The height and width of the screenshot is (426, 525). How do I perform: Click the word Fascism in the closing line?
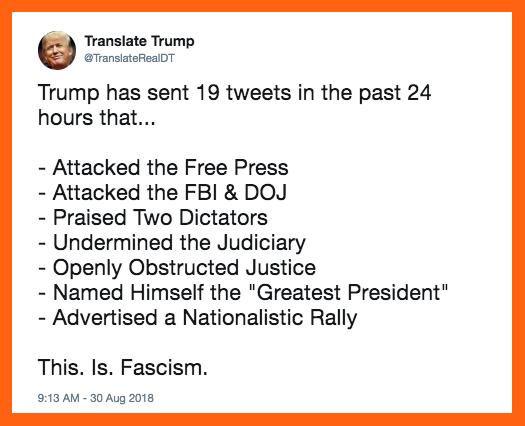click(x=164, y=367)
